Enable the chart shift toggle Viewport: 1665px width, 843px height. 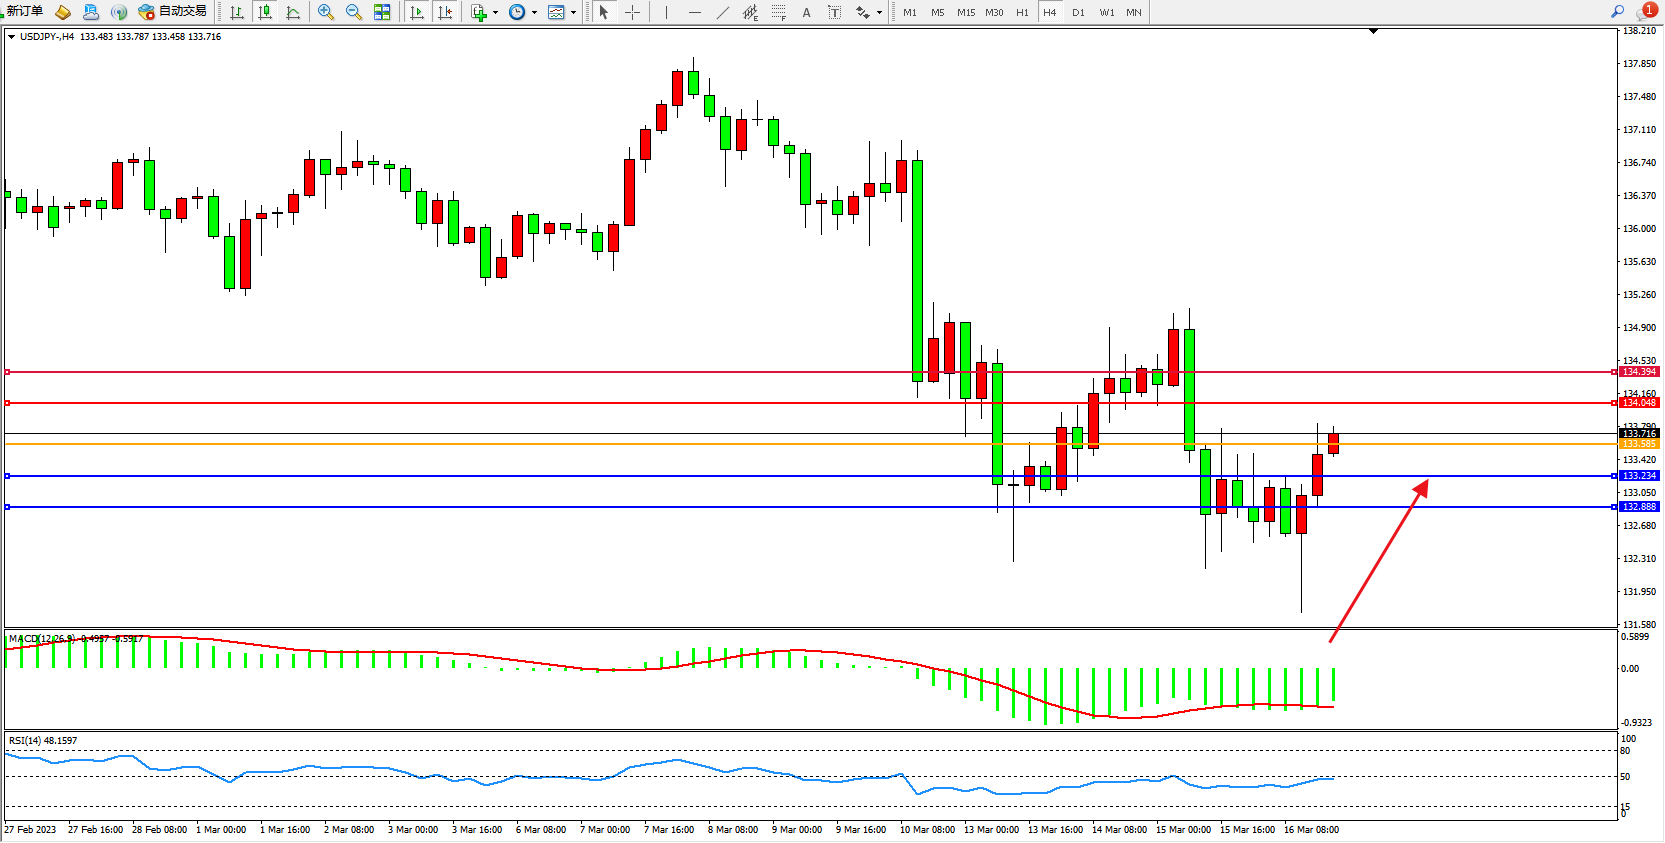[445, 12]
